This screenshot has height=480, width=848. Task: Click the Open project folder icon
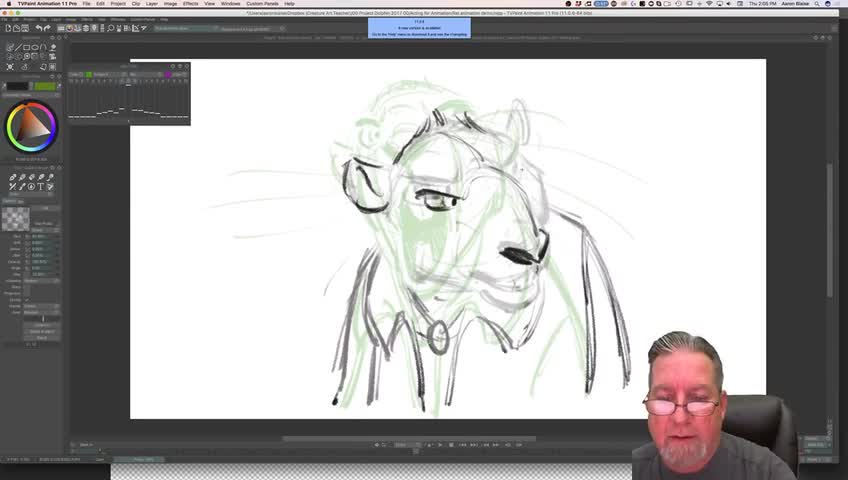17,28
